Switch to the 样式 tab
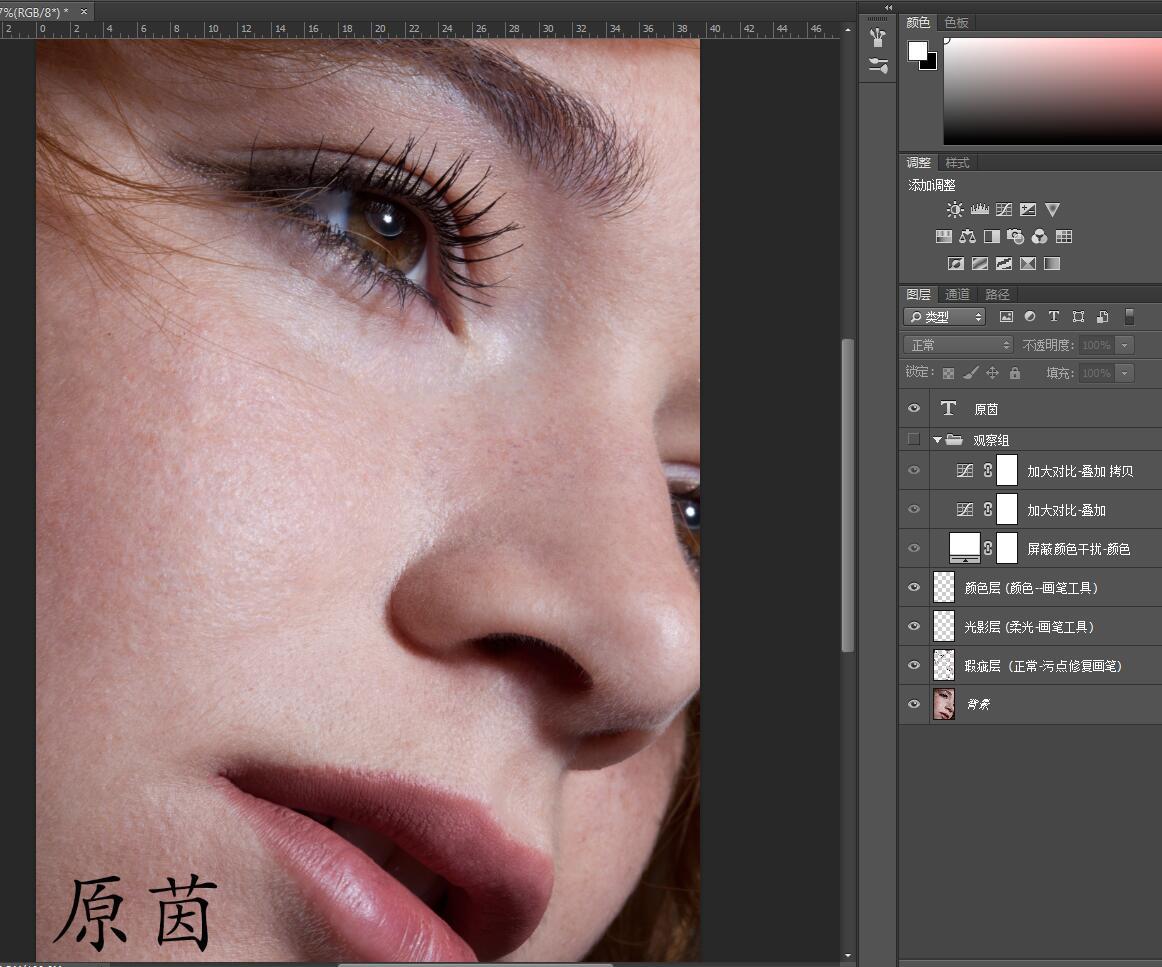This screenshot has height=967, width=1162. click(x=957, y=163)
